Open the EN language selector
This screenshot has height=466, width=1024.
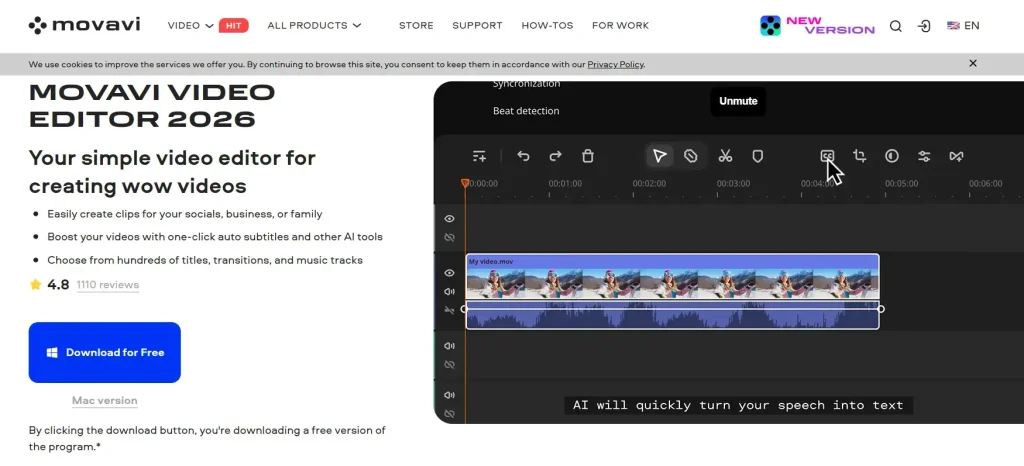(x=963, y=26)
